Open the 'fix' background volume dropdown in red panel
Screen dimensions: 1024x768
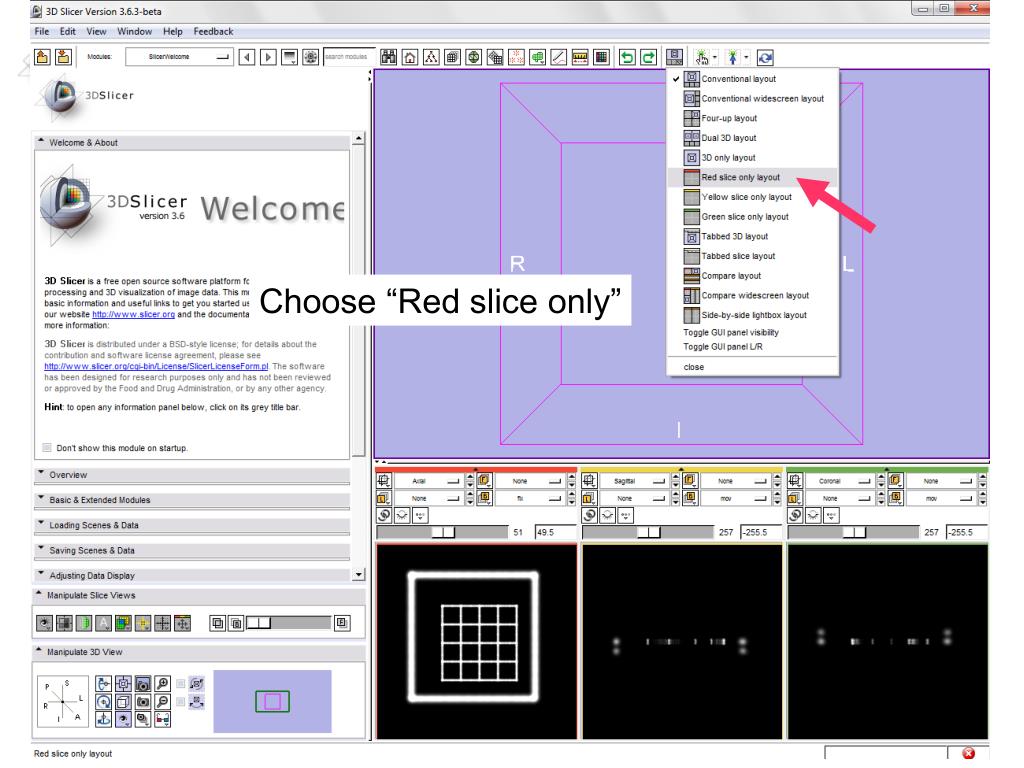point(529,498)
